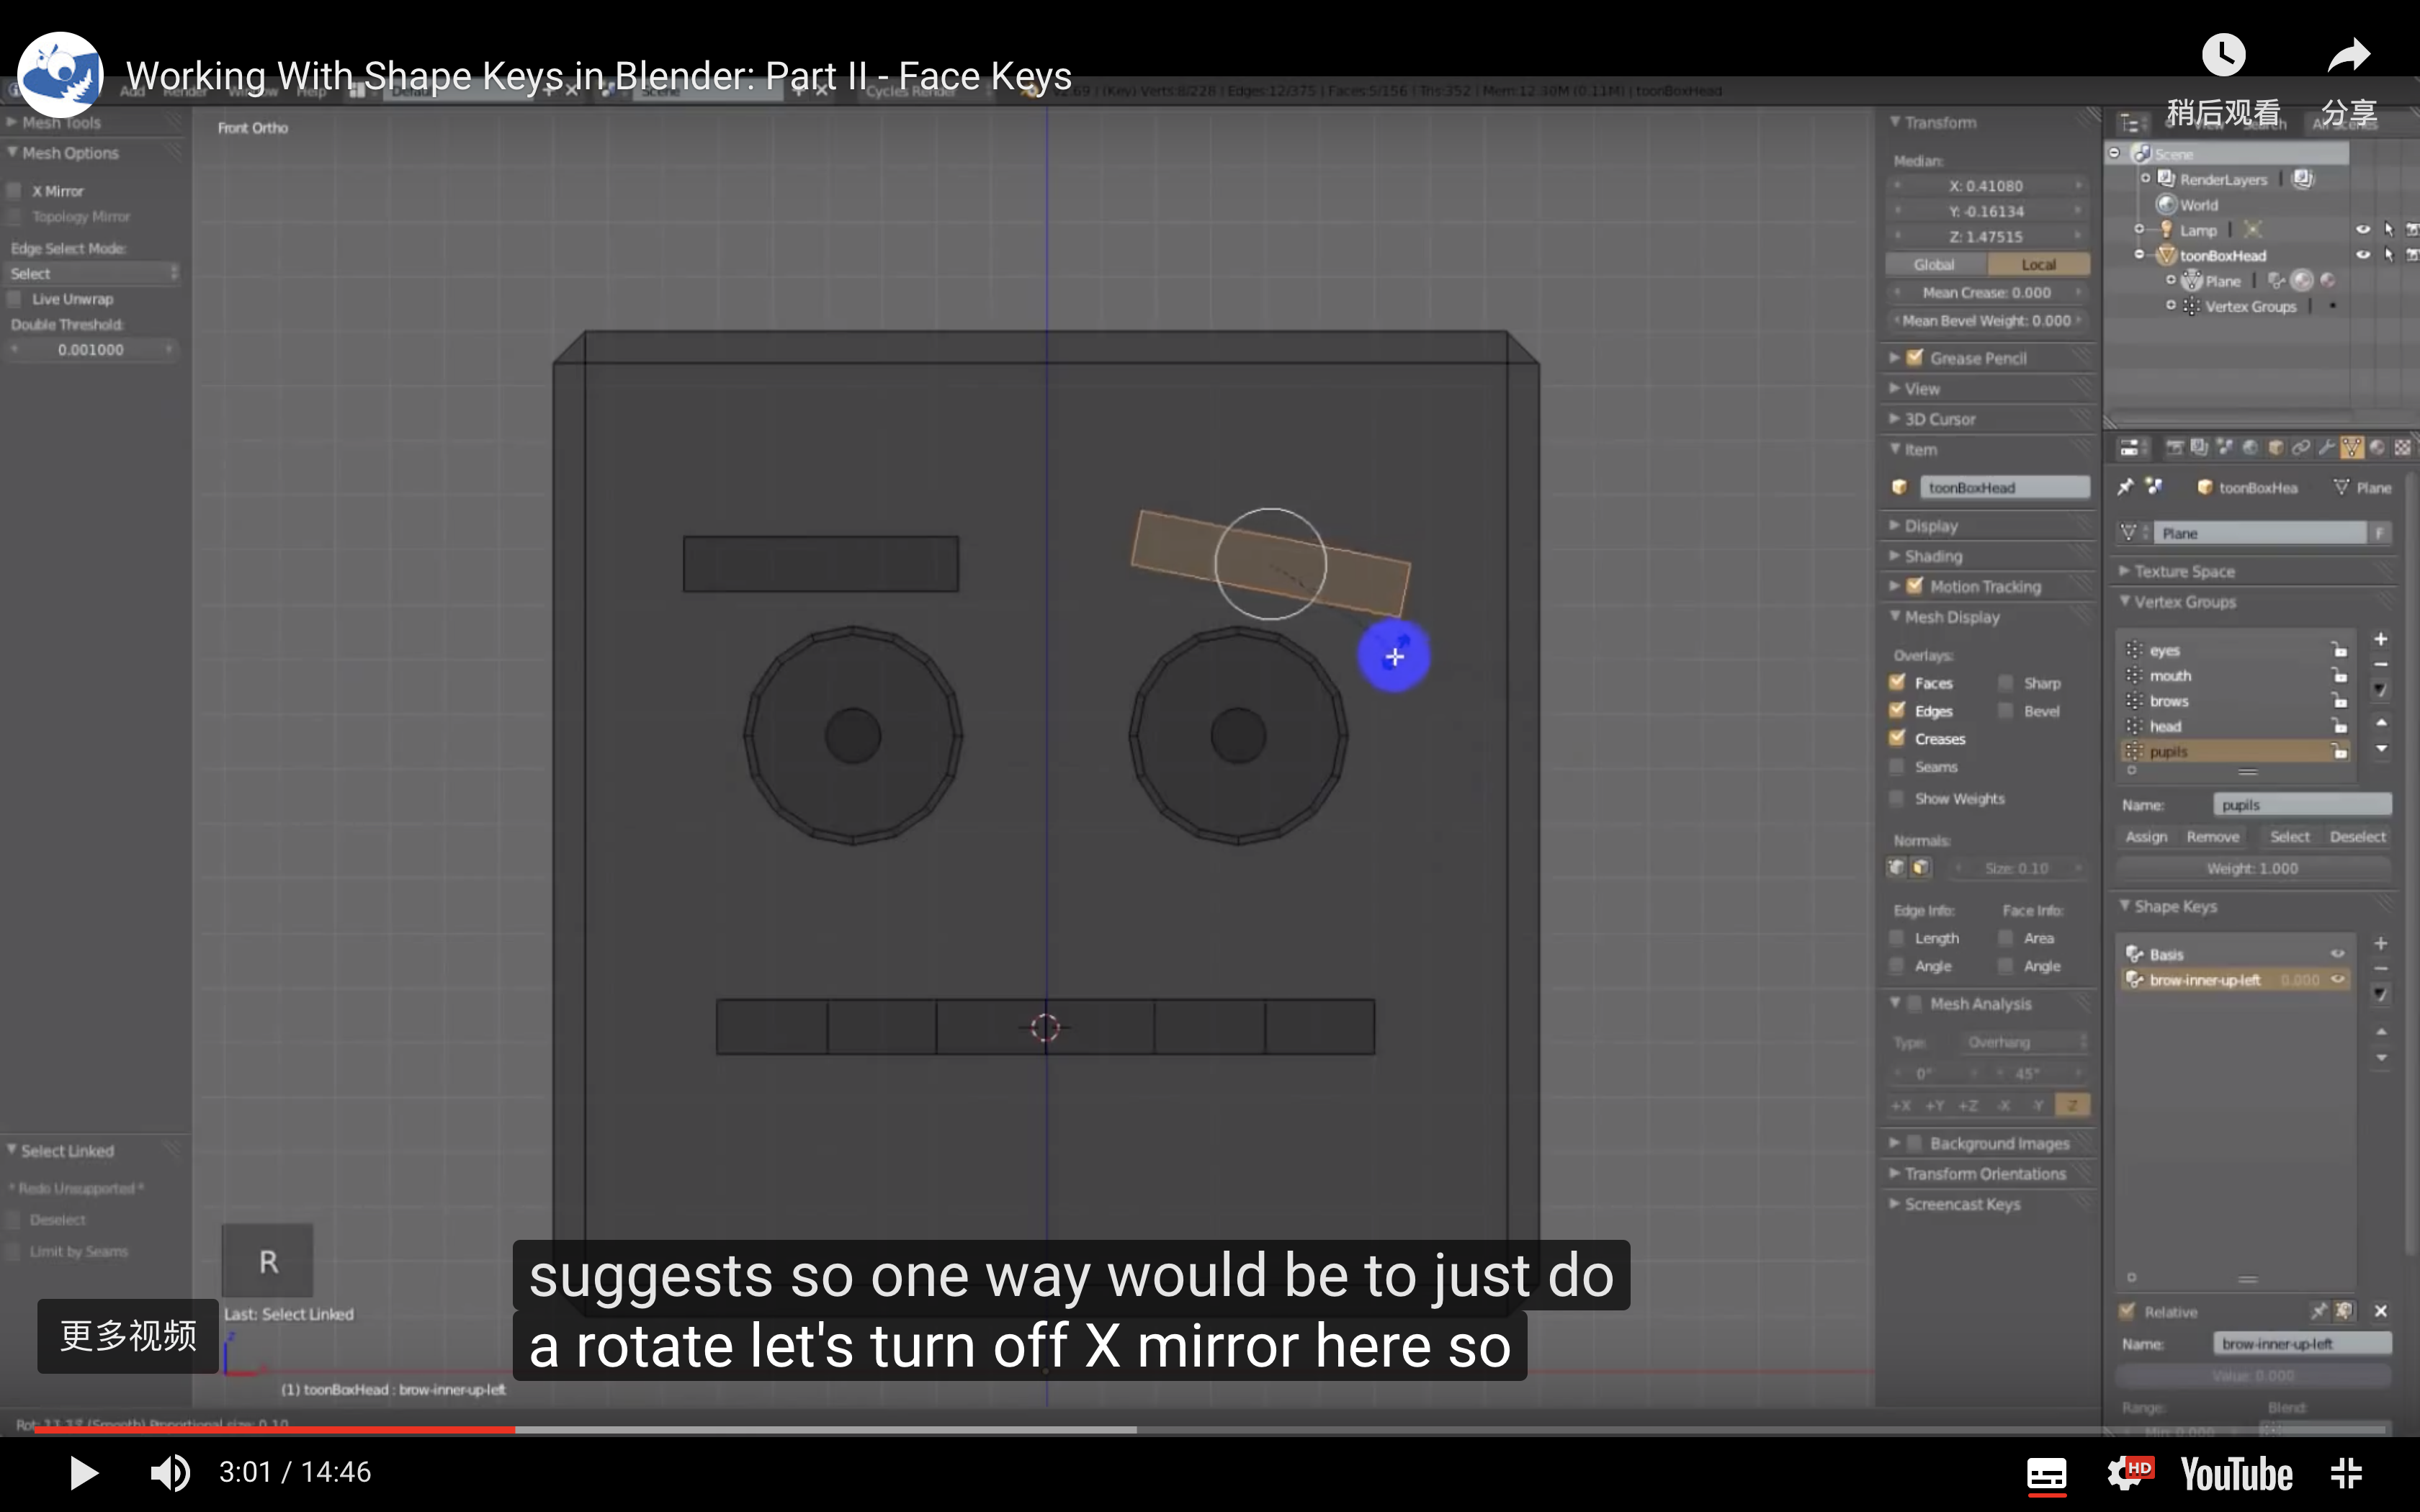
Task: Adjust the Weight 1.000 slider
Action: coord(2254,868)
